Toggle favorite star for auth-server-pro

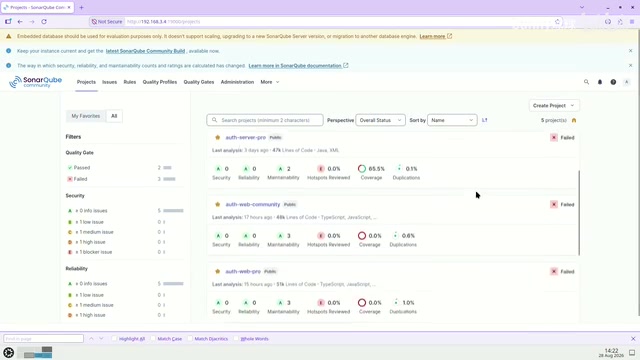pos(218,138)
